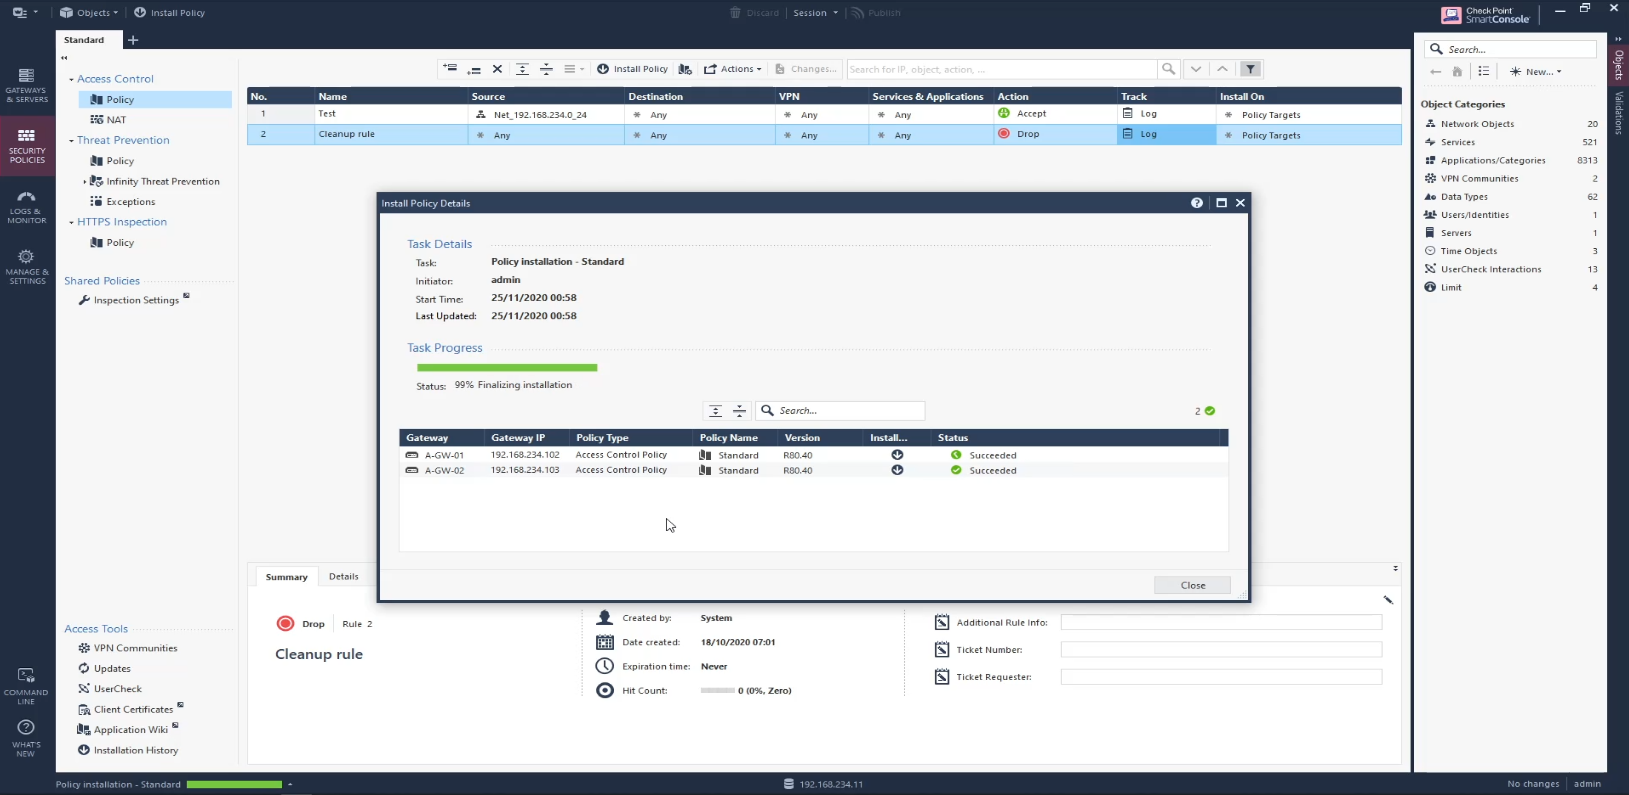The image size is (1629, 795).
Task: Open the Session menu
Action: pyautogui.click(x=814, y=13)
